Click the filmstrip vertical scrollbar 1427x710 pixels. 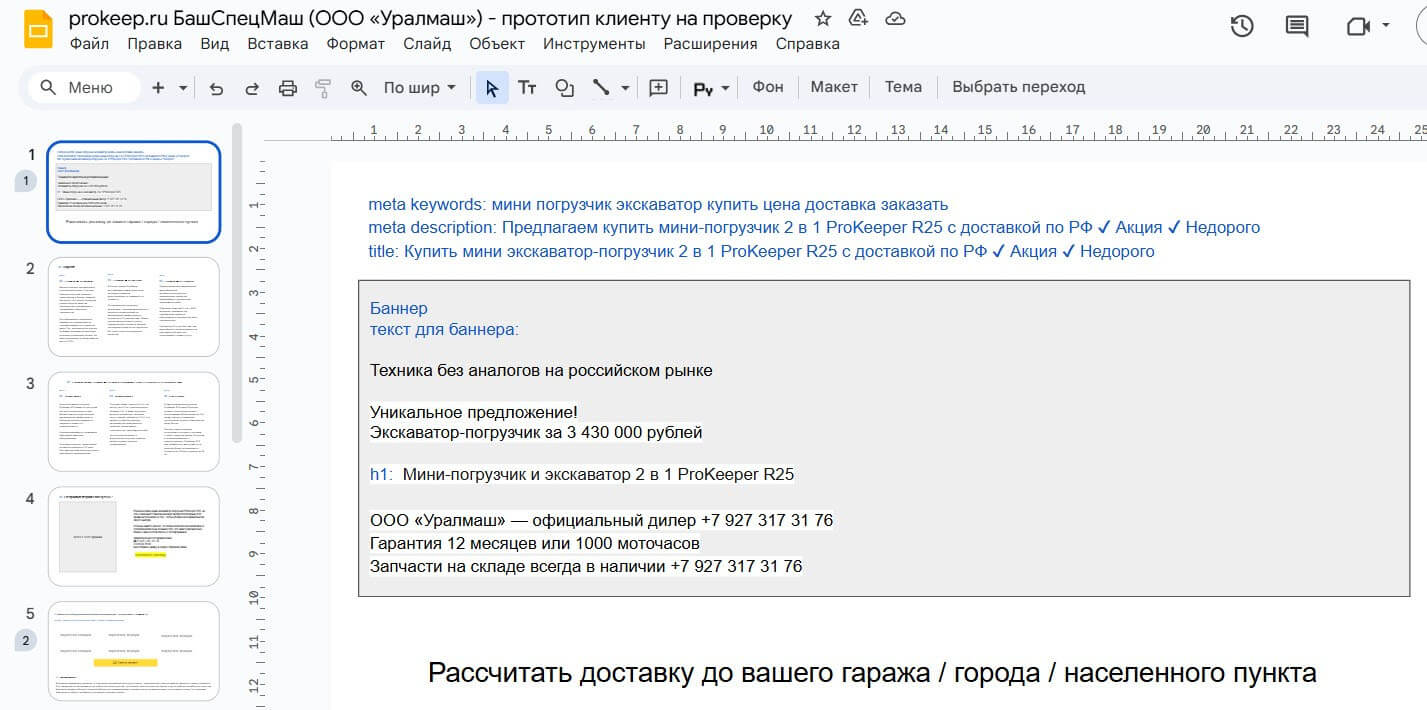coord(237,282)
